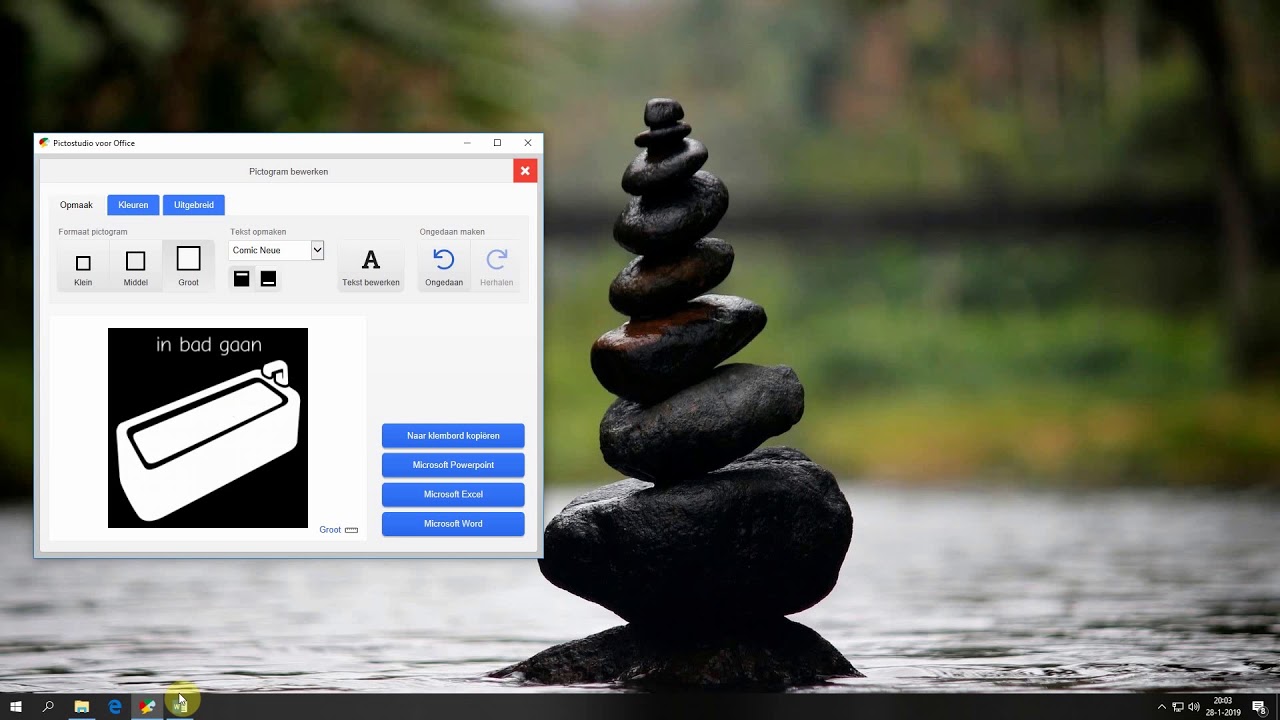Switch to the Kleuren tab

(133, 205)
